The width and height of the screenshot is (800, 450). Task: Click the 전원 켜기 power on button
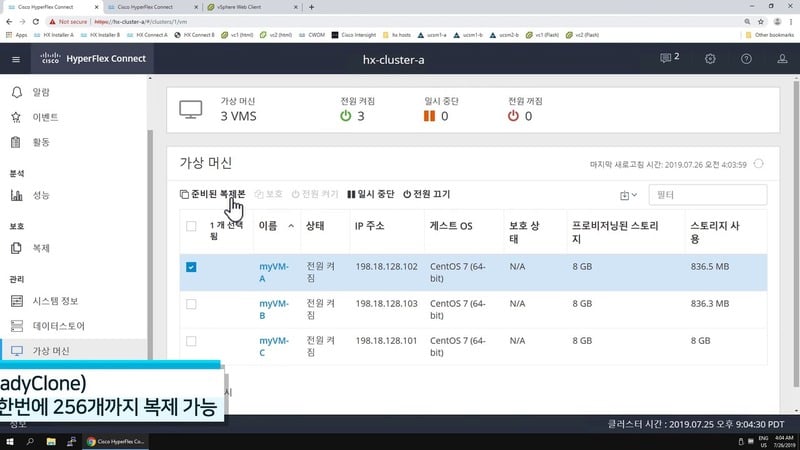click(x=315, y=194)
